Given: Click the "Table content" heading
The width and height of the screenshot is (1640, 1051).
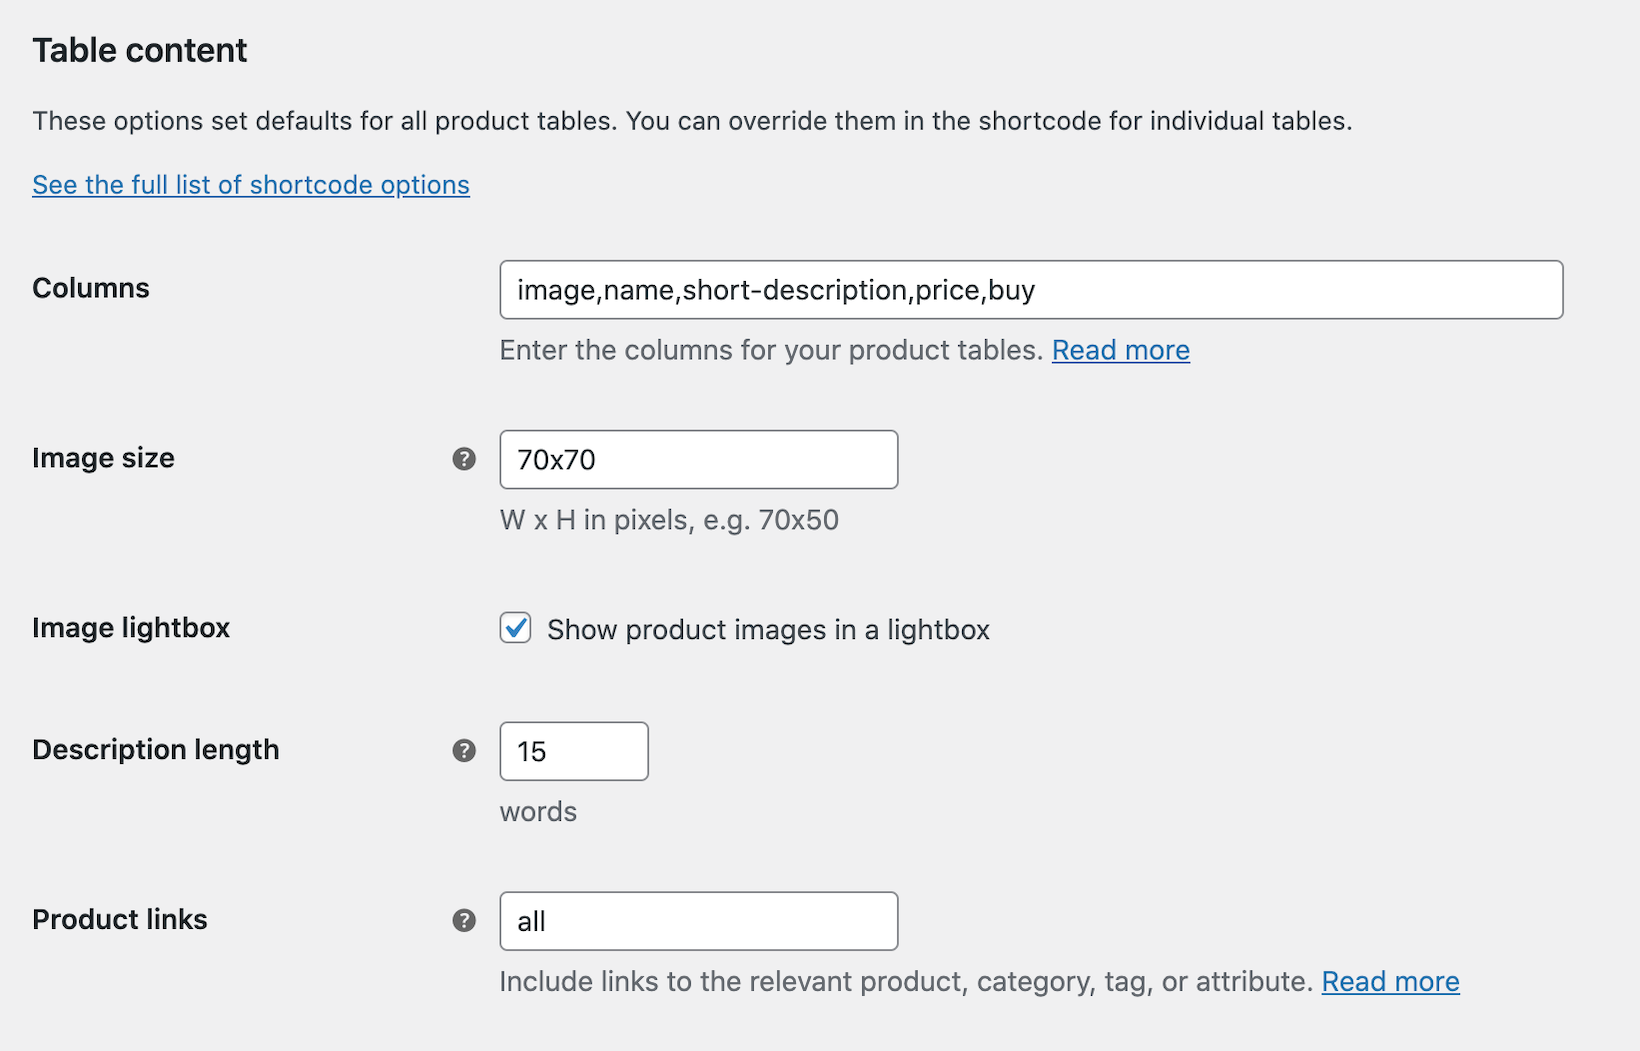Looking at the screenshot, I should coord(139,49).
